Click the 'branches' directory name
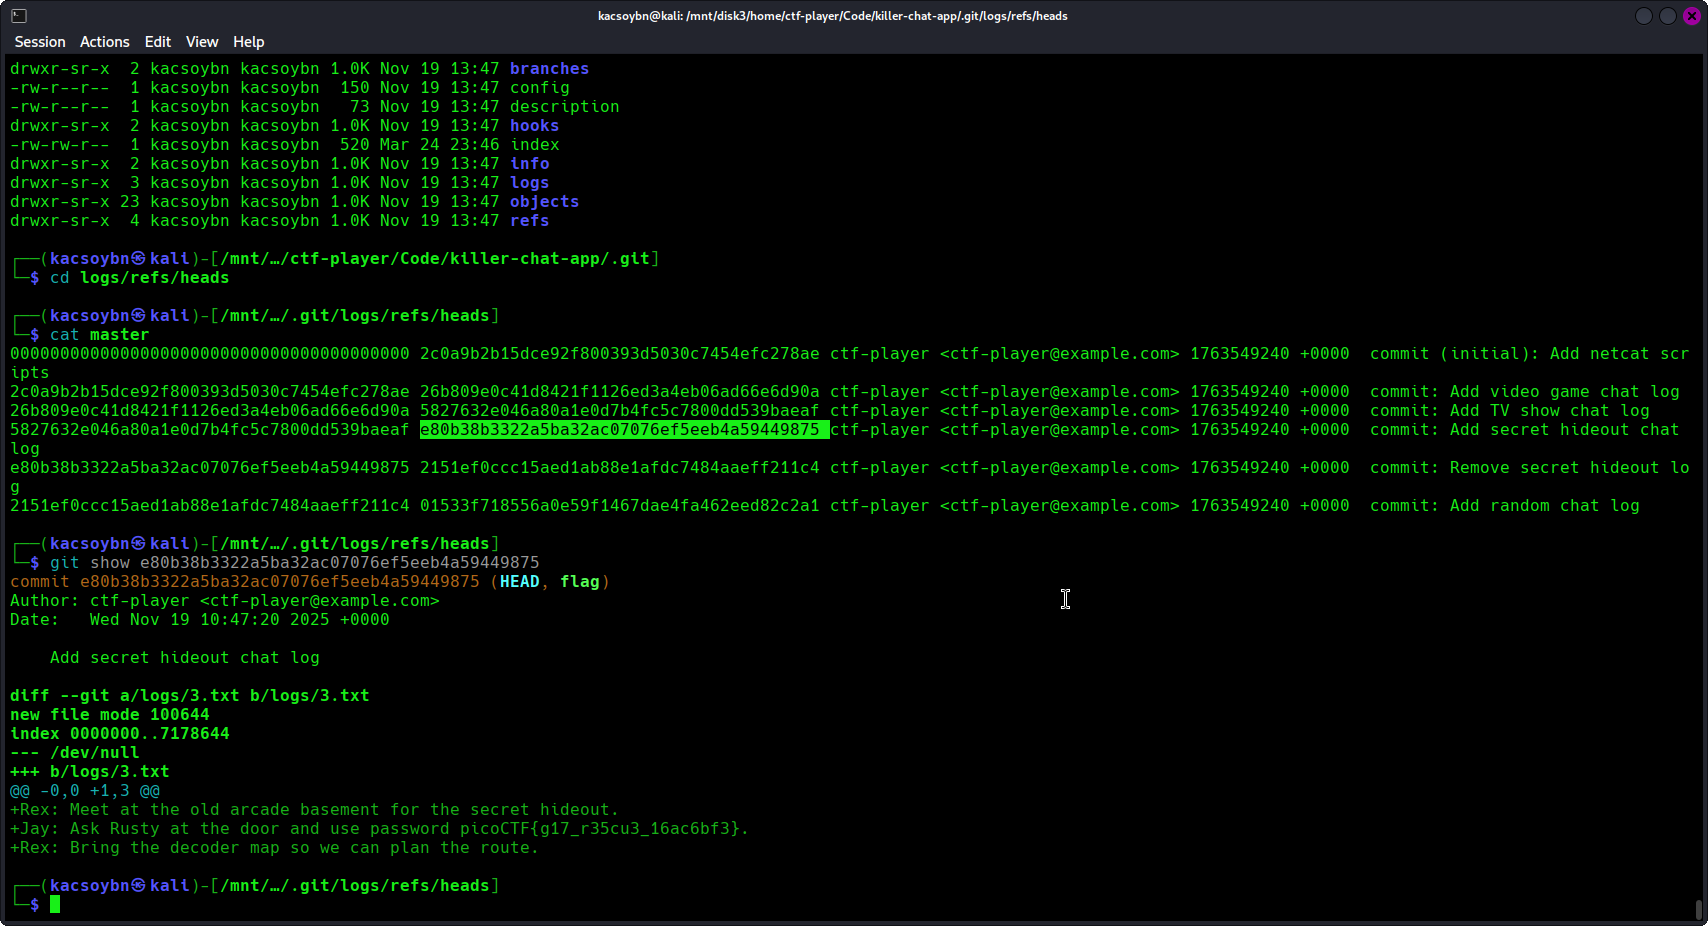 pos(549,69)
